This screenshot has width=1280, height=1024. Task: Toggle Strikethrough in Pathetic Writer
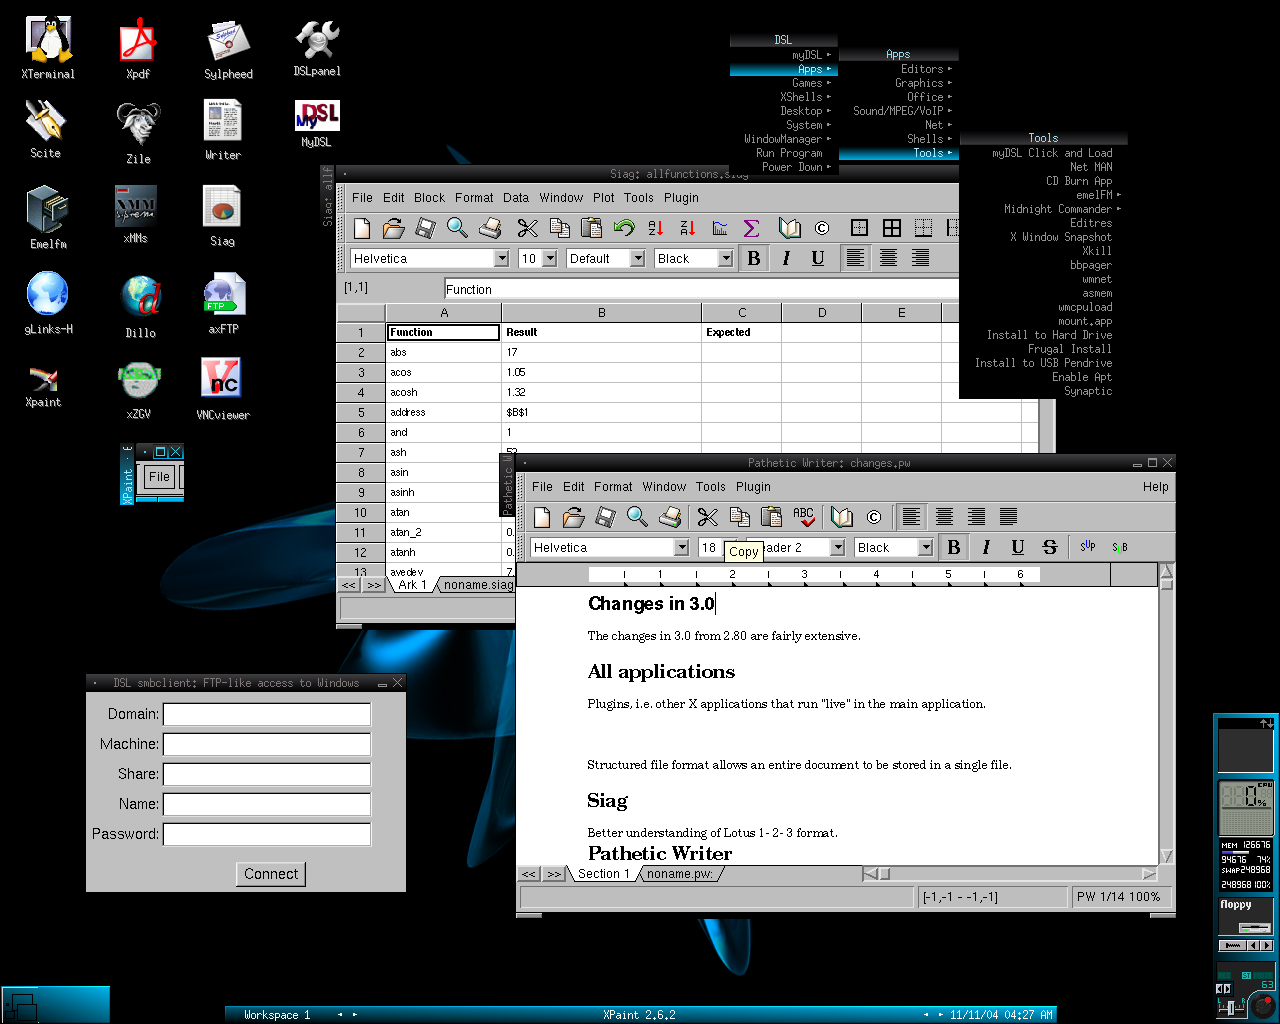pos(1050,547)
